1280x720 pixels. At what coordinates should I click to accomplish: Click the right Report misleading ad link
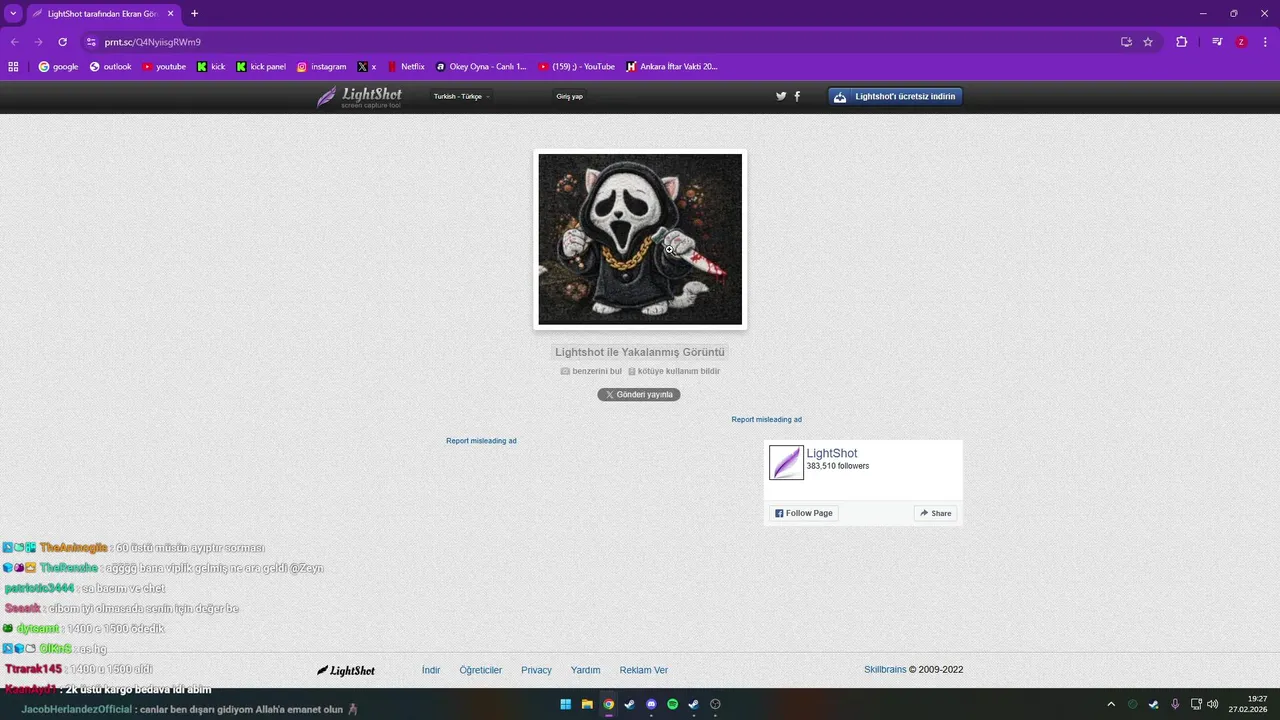766,420
